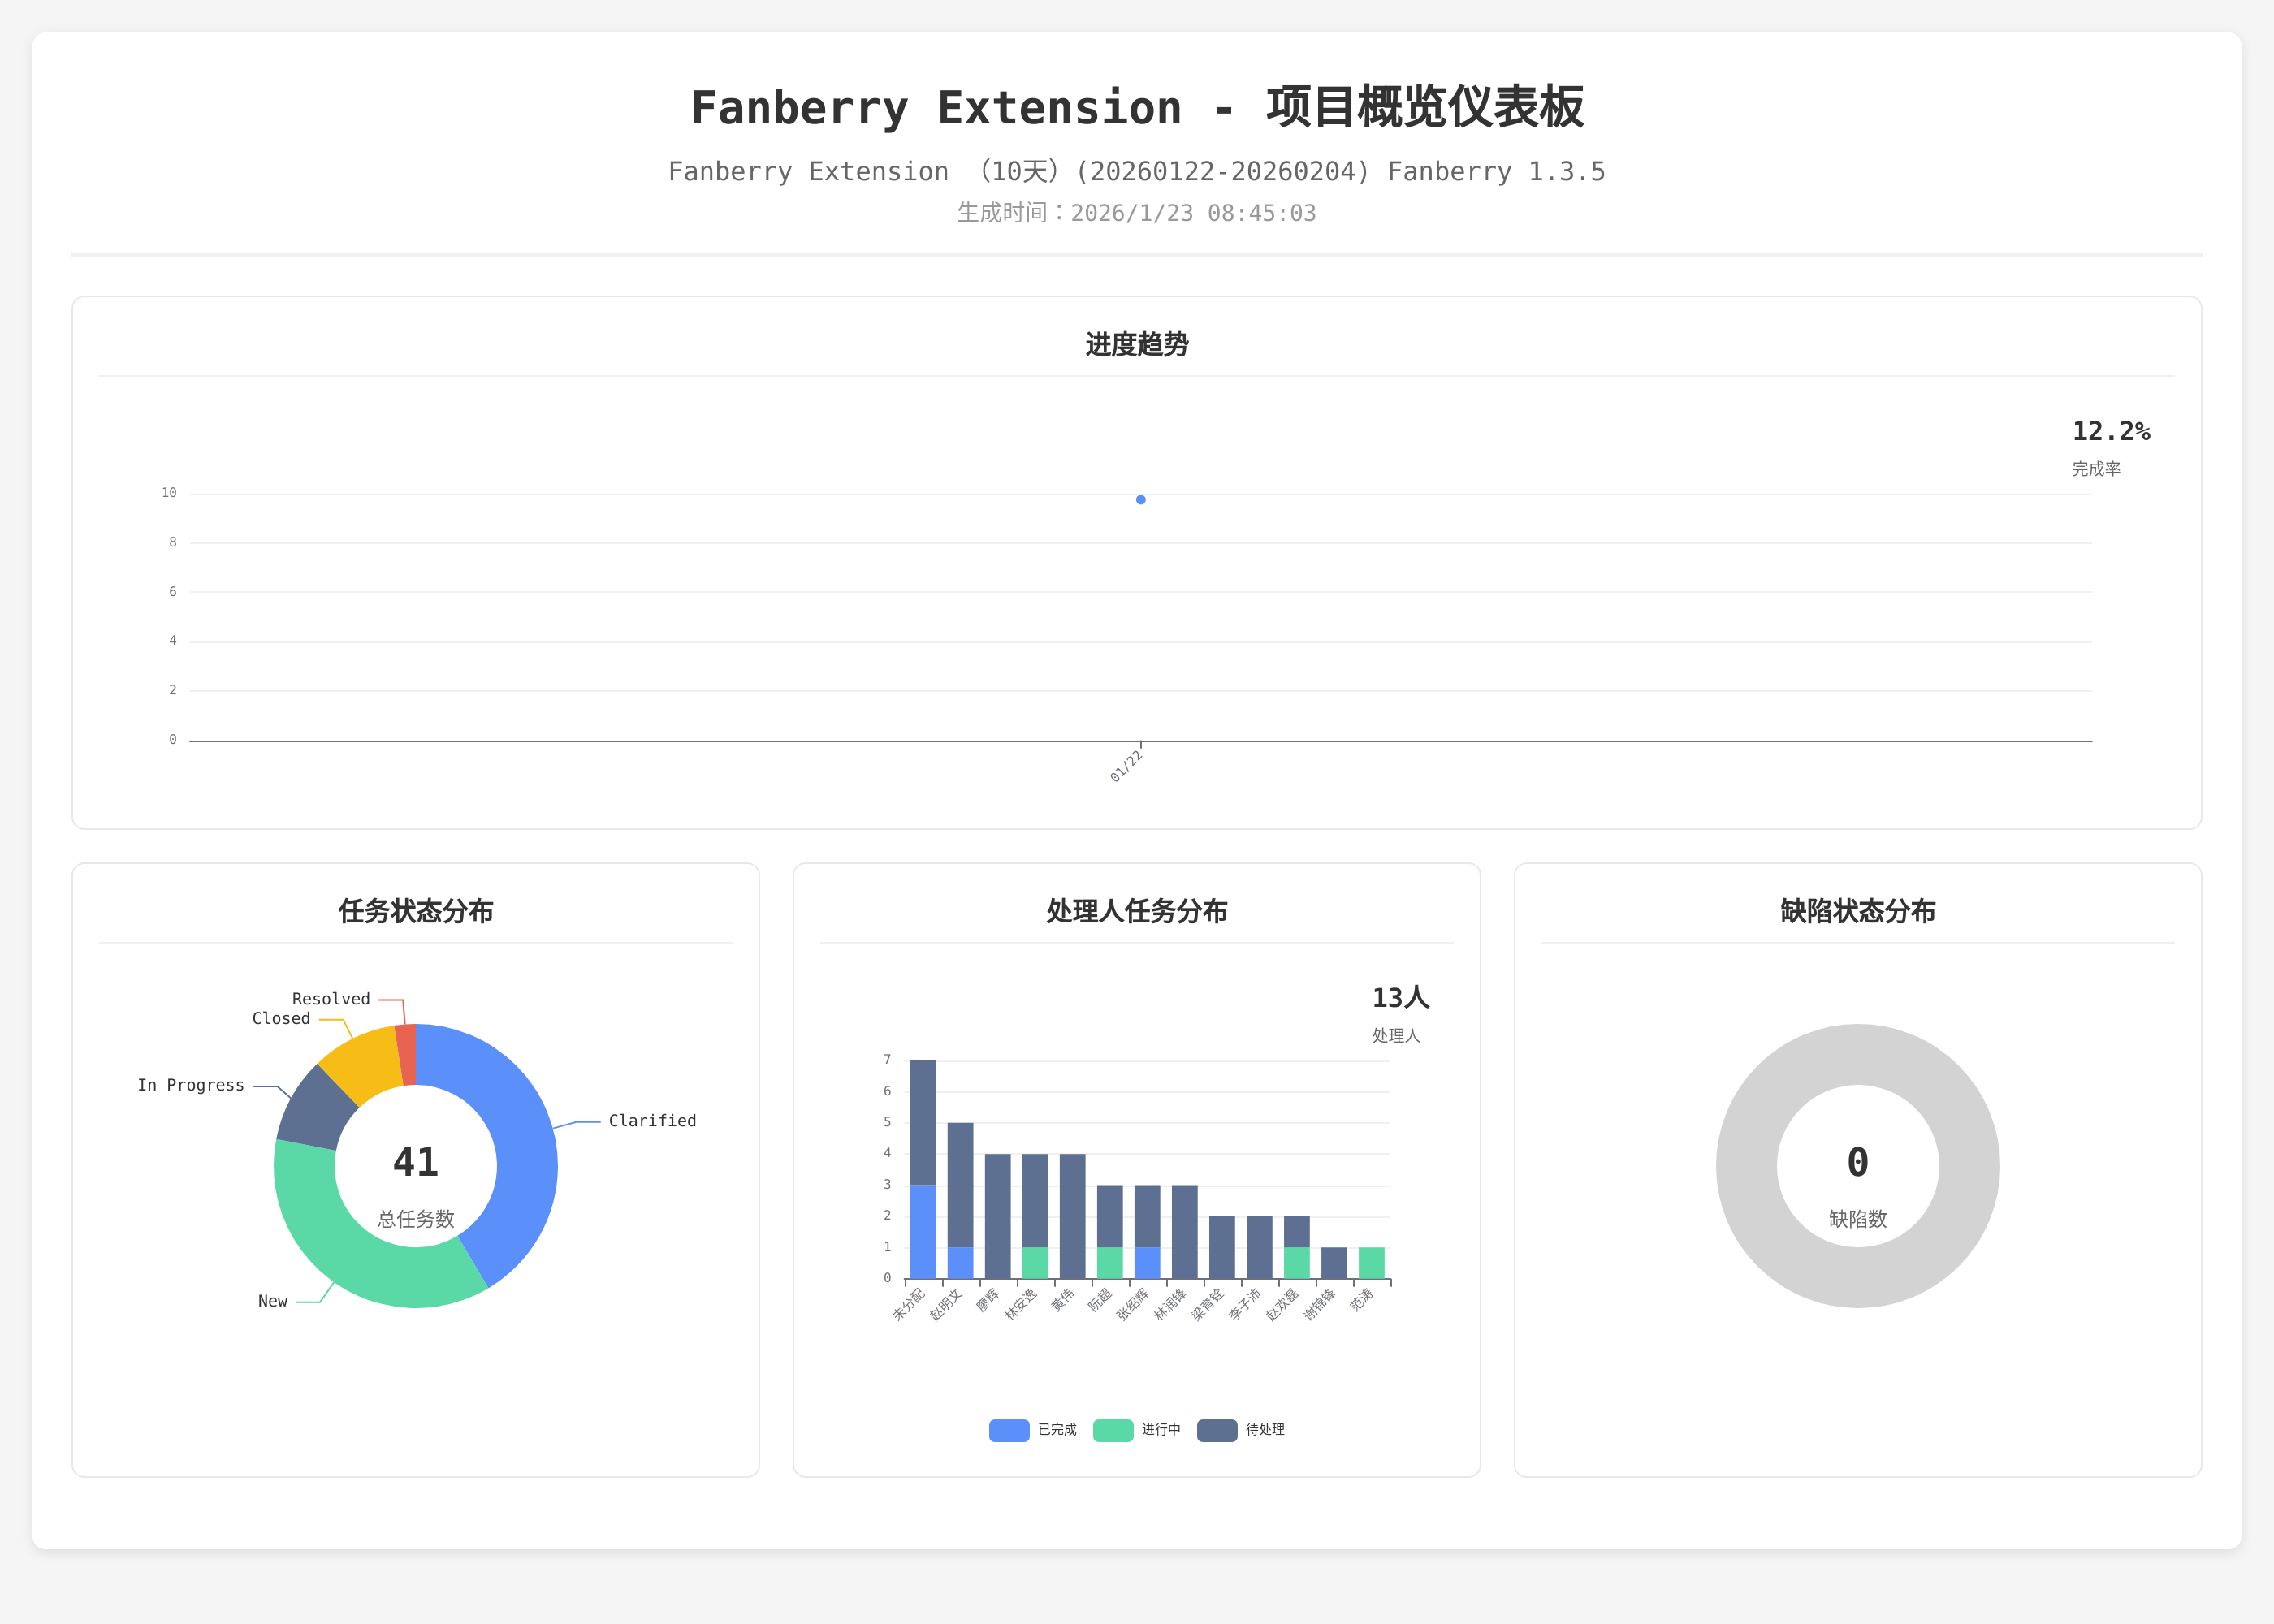This screenshot has width=2274, height=1624.
Task: Click the 进度趋势 panel title
Action: coord(1137,345)
